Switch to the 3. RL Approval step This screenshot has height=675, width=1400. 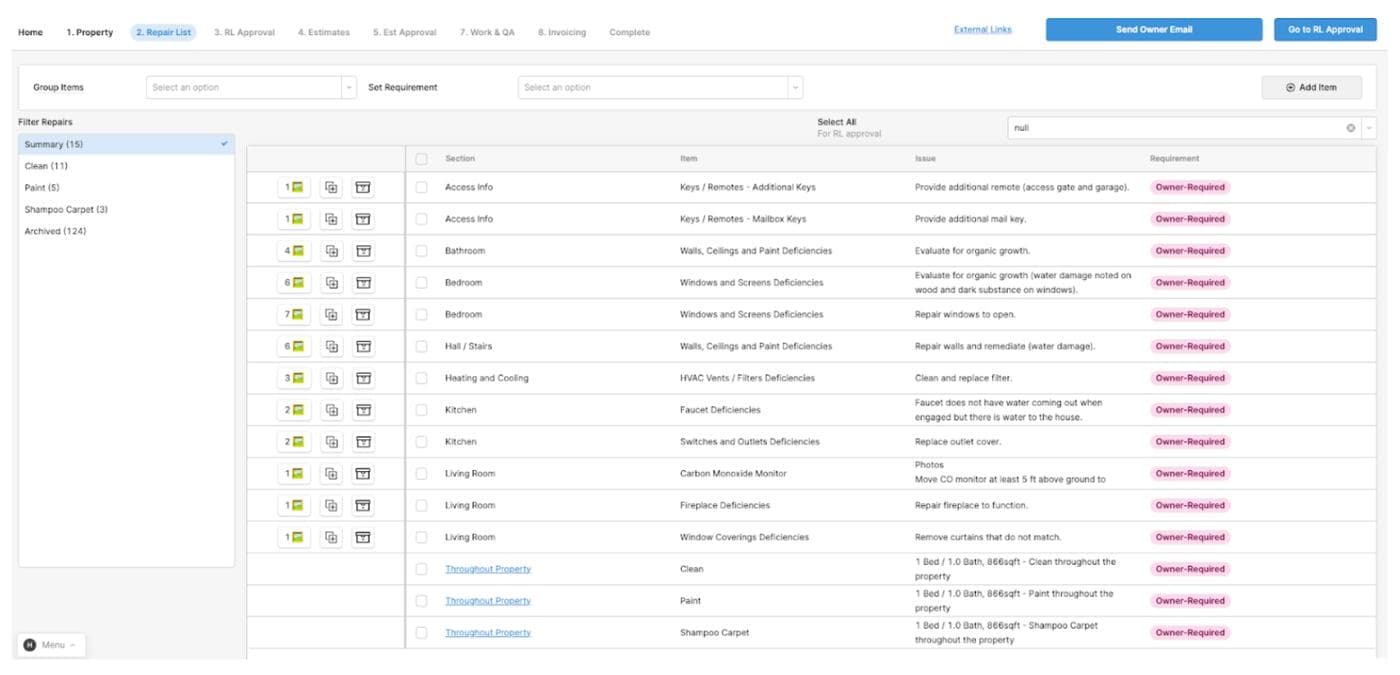(x=244, y=32)
